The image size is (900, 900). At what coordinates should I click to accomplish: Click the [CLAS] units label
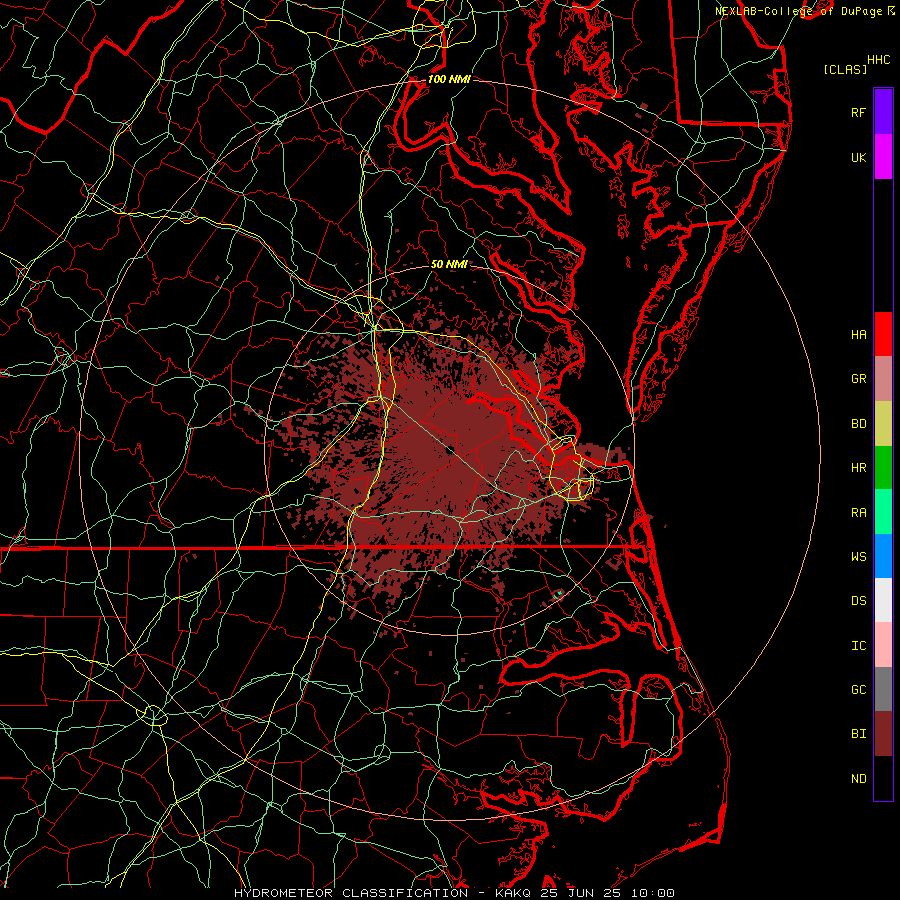pos(845,69)
